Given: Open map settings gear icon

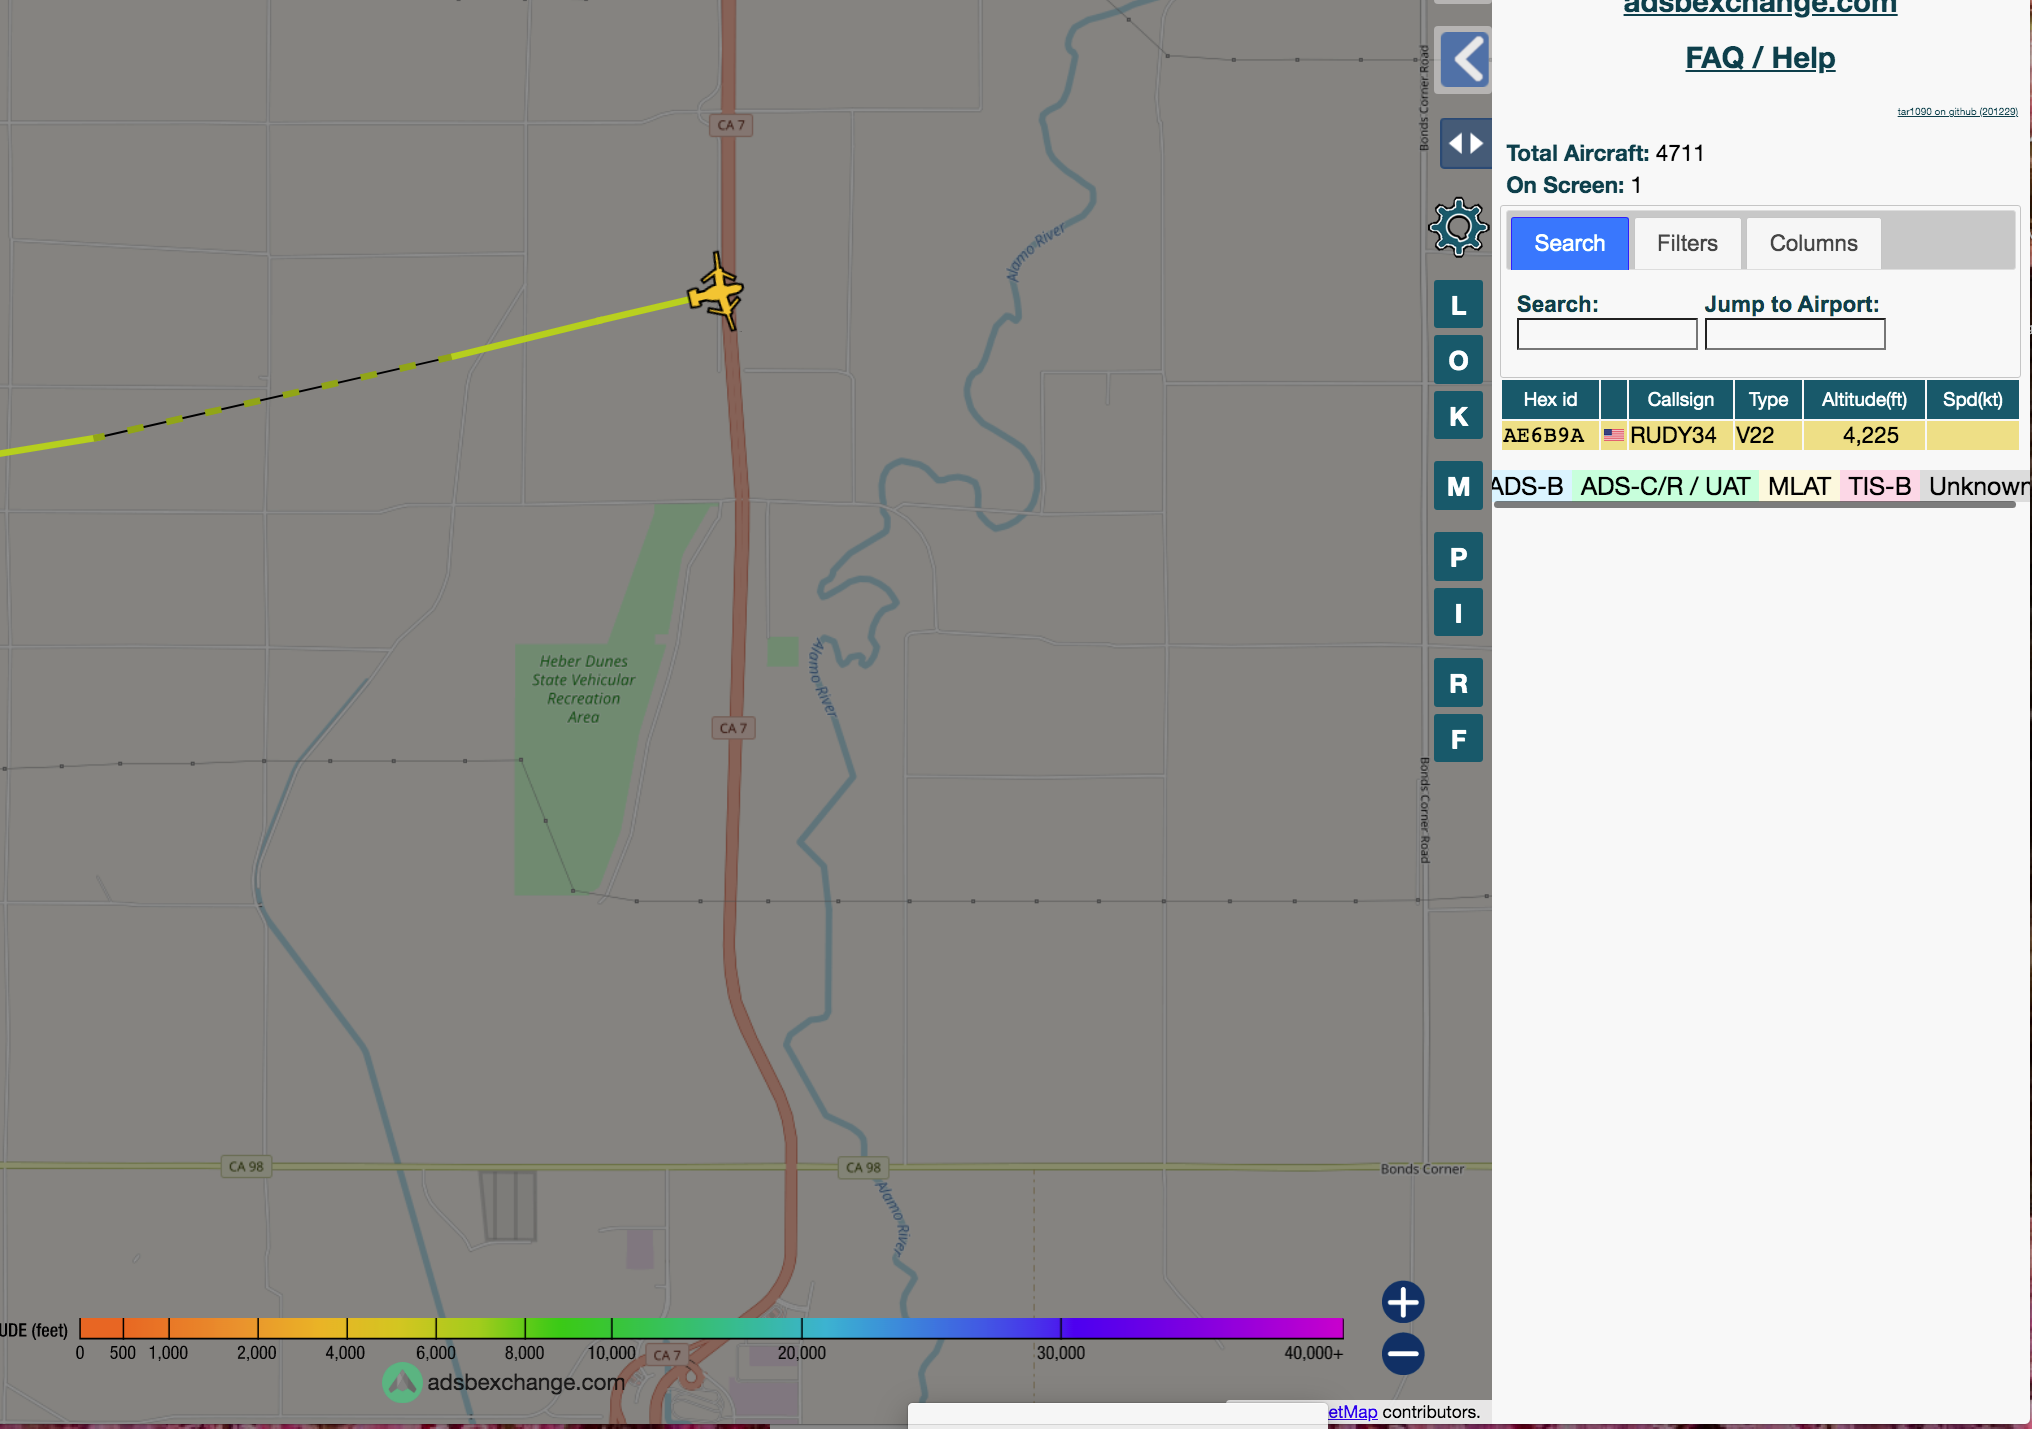Looking at the screenshot, I should pyautogui.click(x=1458, y=227).
